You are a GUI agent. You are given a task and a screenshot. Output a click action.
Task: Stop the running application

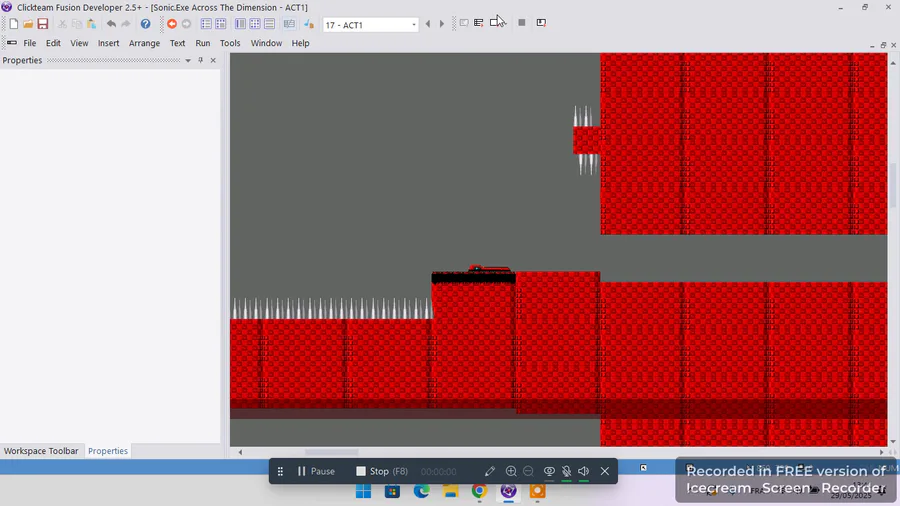coord(522,23)
